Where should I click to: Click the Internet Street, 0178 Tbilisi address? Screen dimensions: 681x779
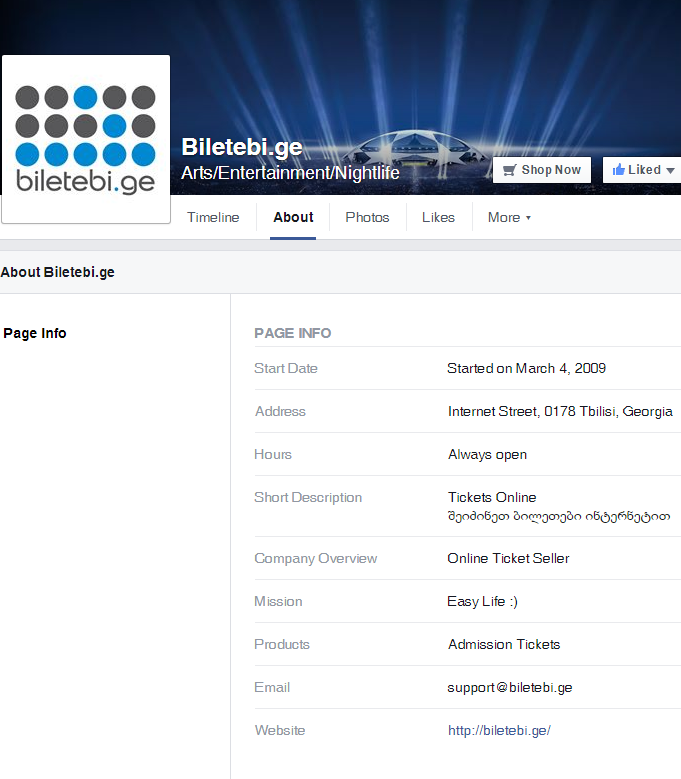click(560, 411)
